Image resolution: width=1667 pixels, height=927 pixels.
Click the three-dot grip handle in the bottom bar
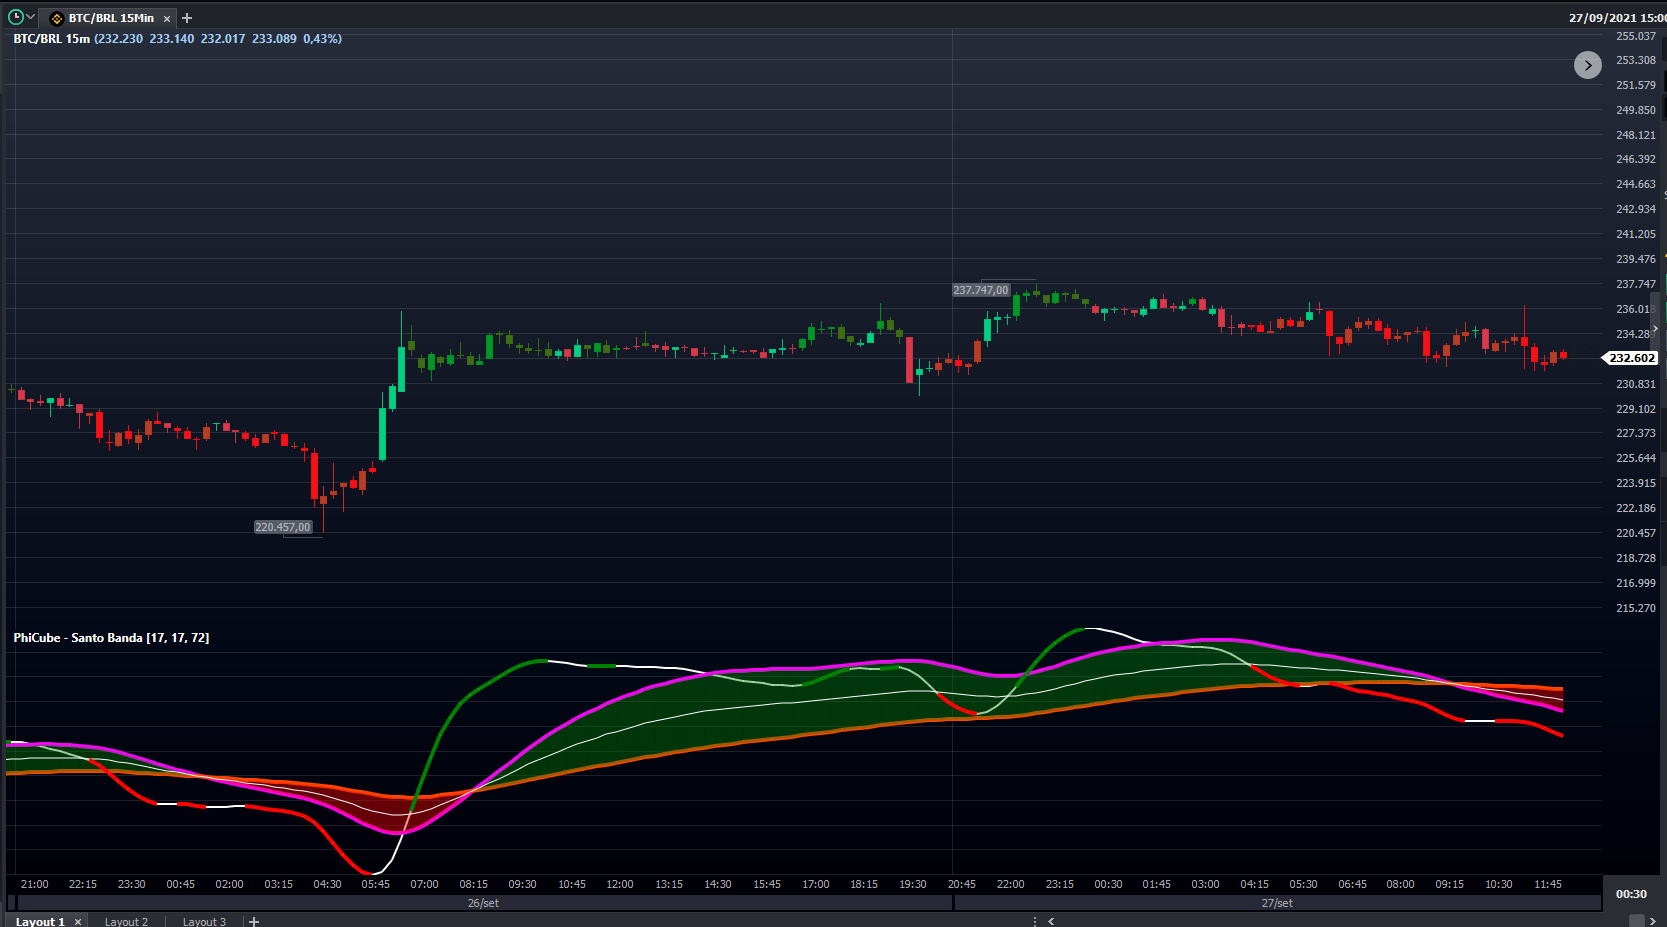tap(1035, 921)
